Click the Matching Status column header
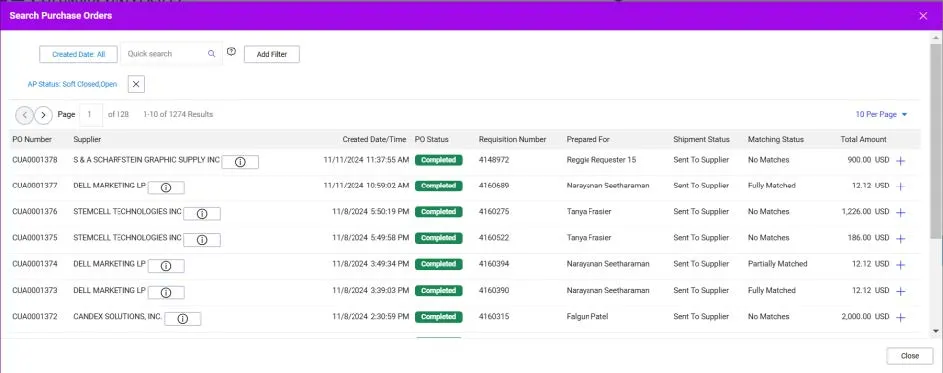The width and height of the screenshot is (943, 373). click(x=776, y=140)
